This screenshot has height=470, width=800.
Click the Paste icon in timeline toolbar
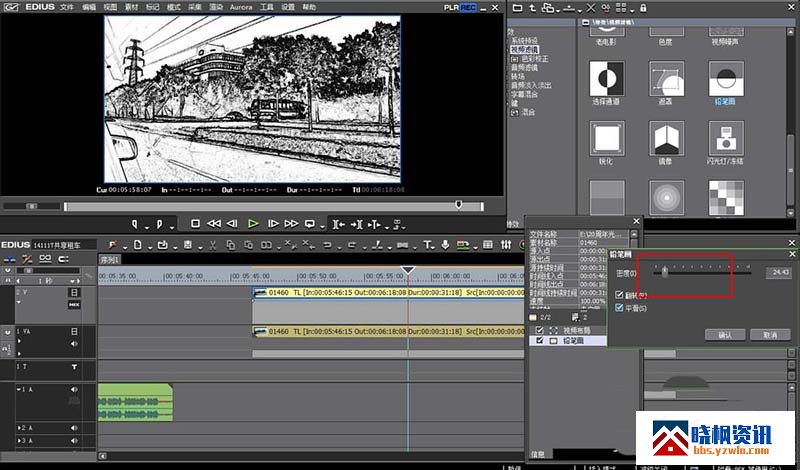pyautogui.click(x=248, y=245)
